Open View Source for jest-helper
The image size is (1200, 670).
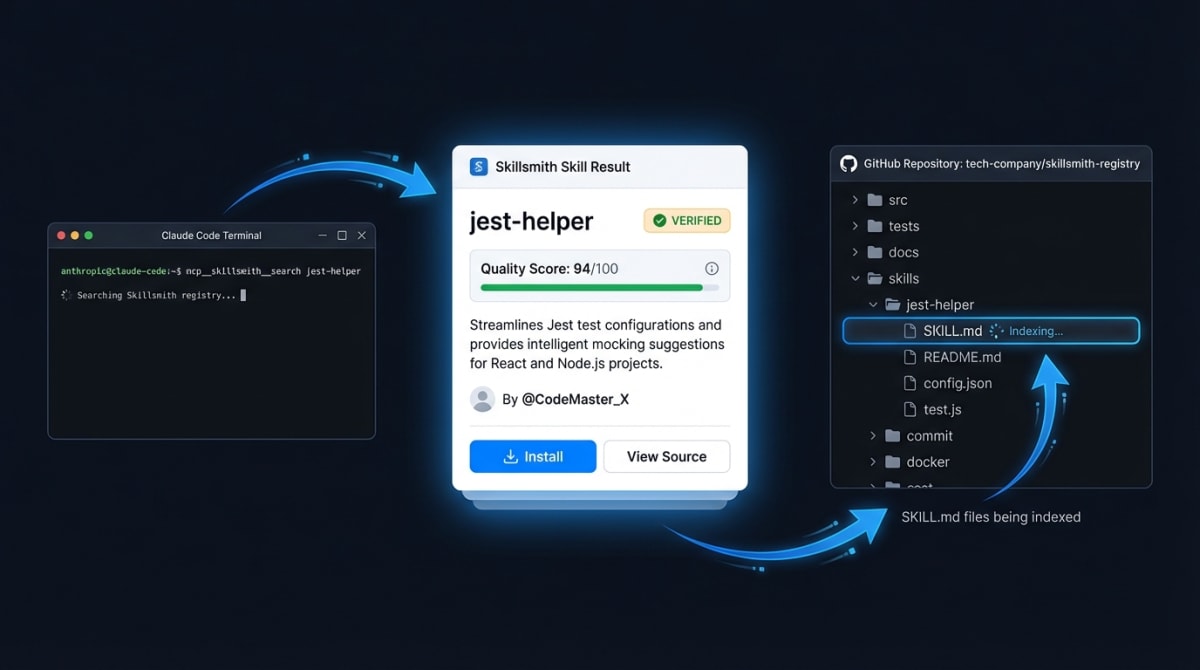pyautogui.click(x=667, y=456)
